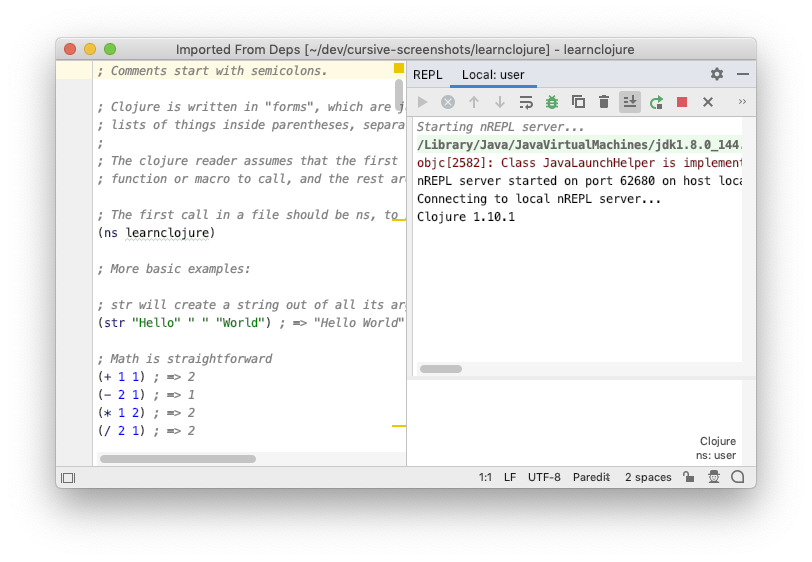Click the green restart REPL icon
The width and height of the screenshot is (812, 562).
(656, 102)
